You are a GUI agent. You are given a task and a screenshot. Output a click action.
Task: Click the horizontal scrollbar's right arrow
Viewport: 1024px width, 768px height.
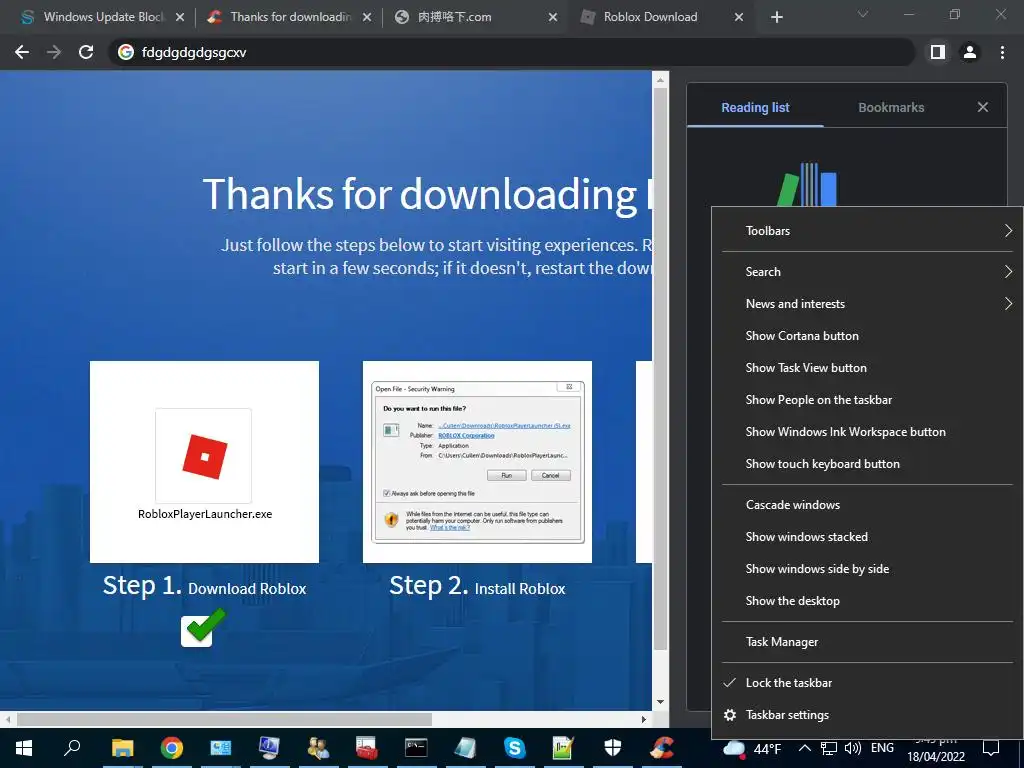[644, 719]
